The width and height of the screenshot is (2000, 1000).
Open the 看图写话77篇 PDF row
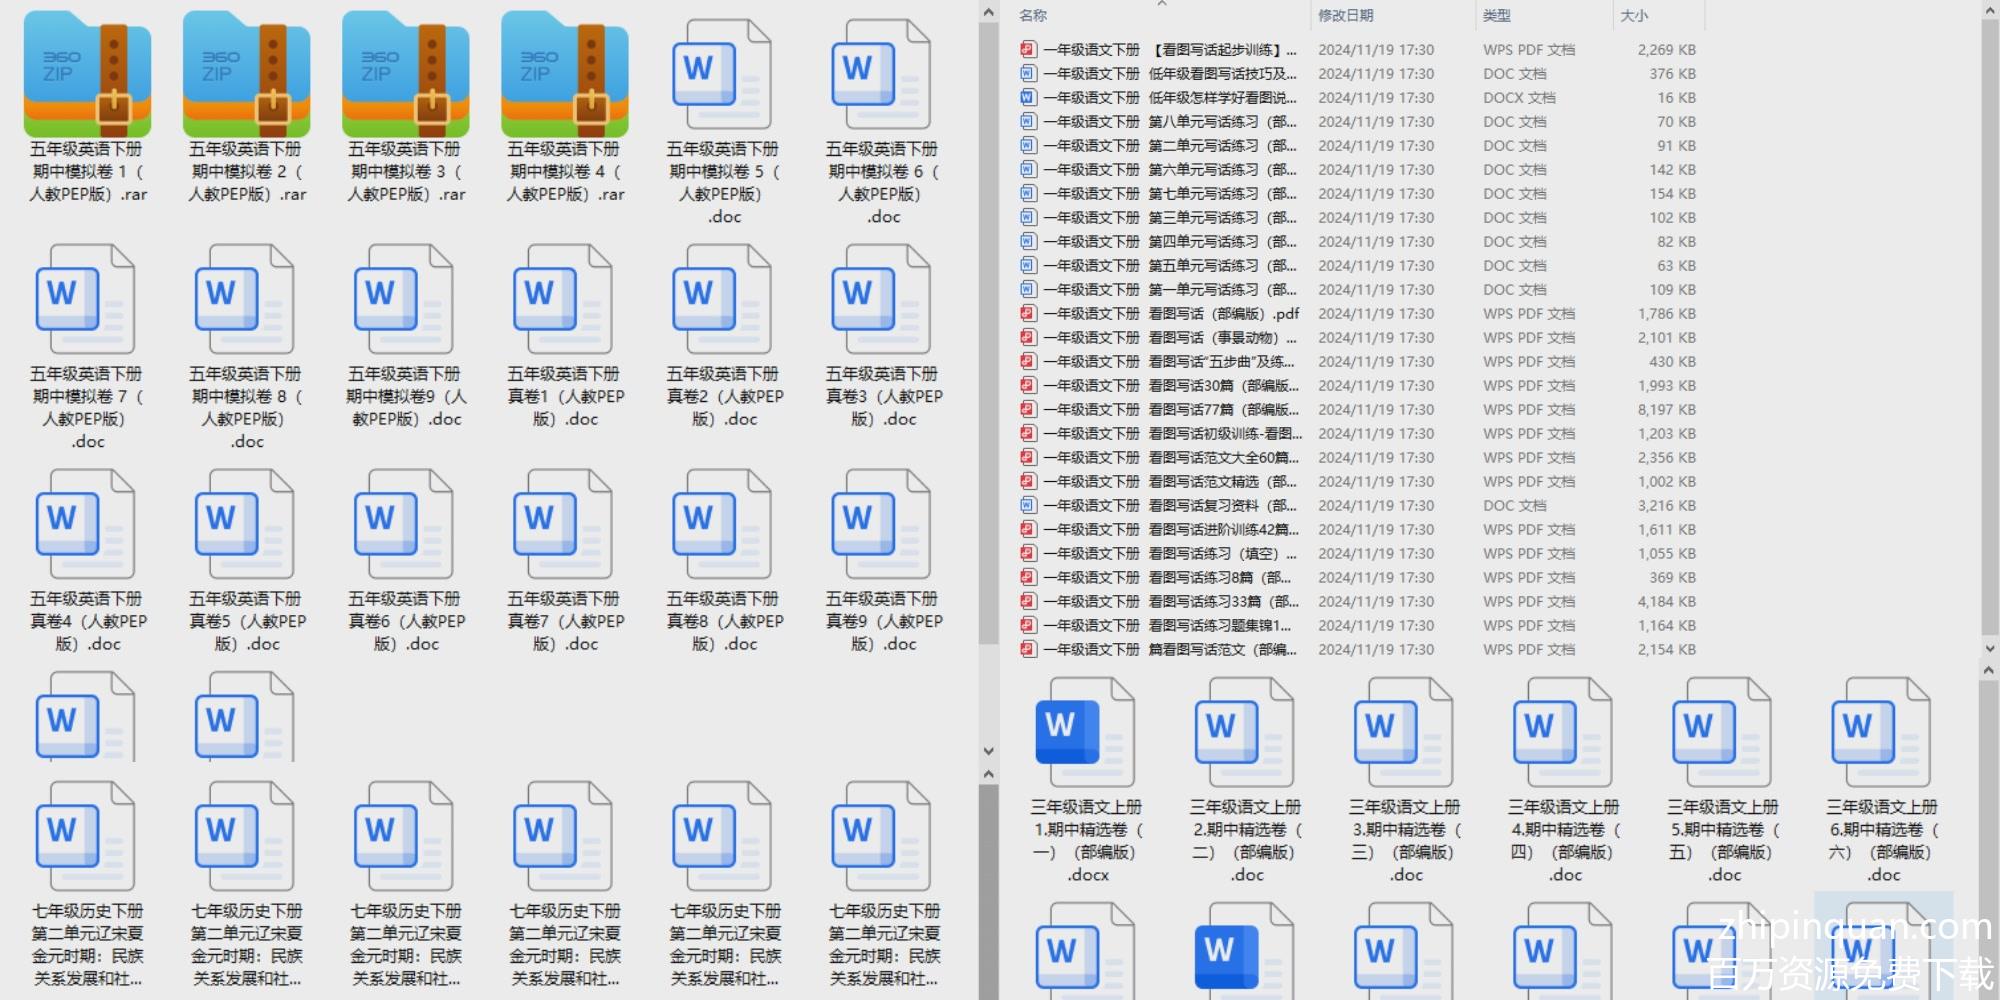[x=1358, y=409]
